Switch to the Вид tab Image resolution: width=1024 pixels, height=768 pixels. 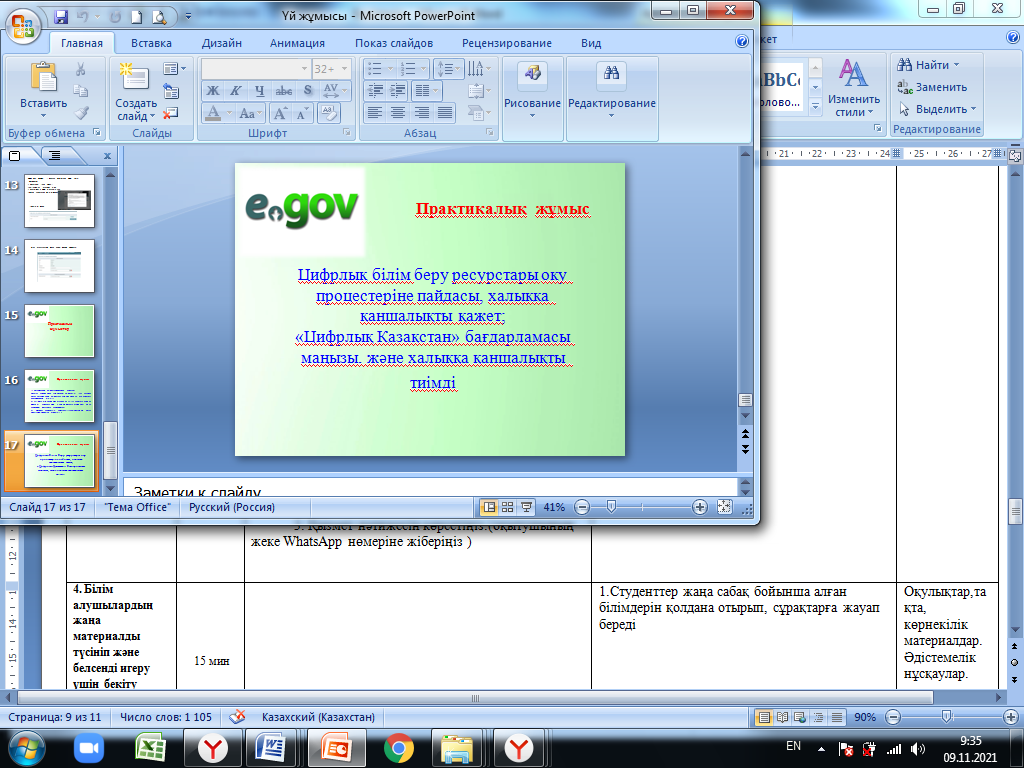(x=591, y=43)
